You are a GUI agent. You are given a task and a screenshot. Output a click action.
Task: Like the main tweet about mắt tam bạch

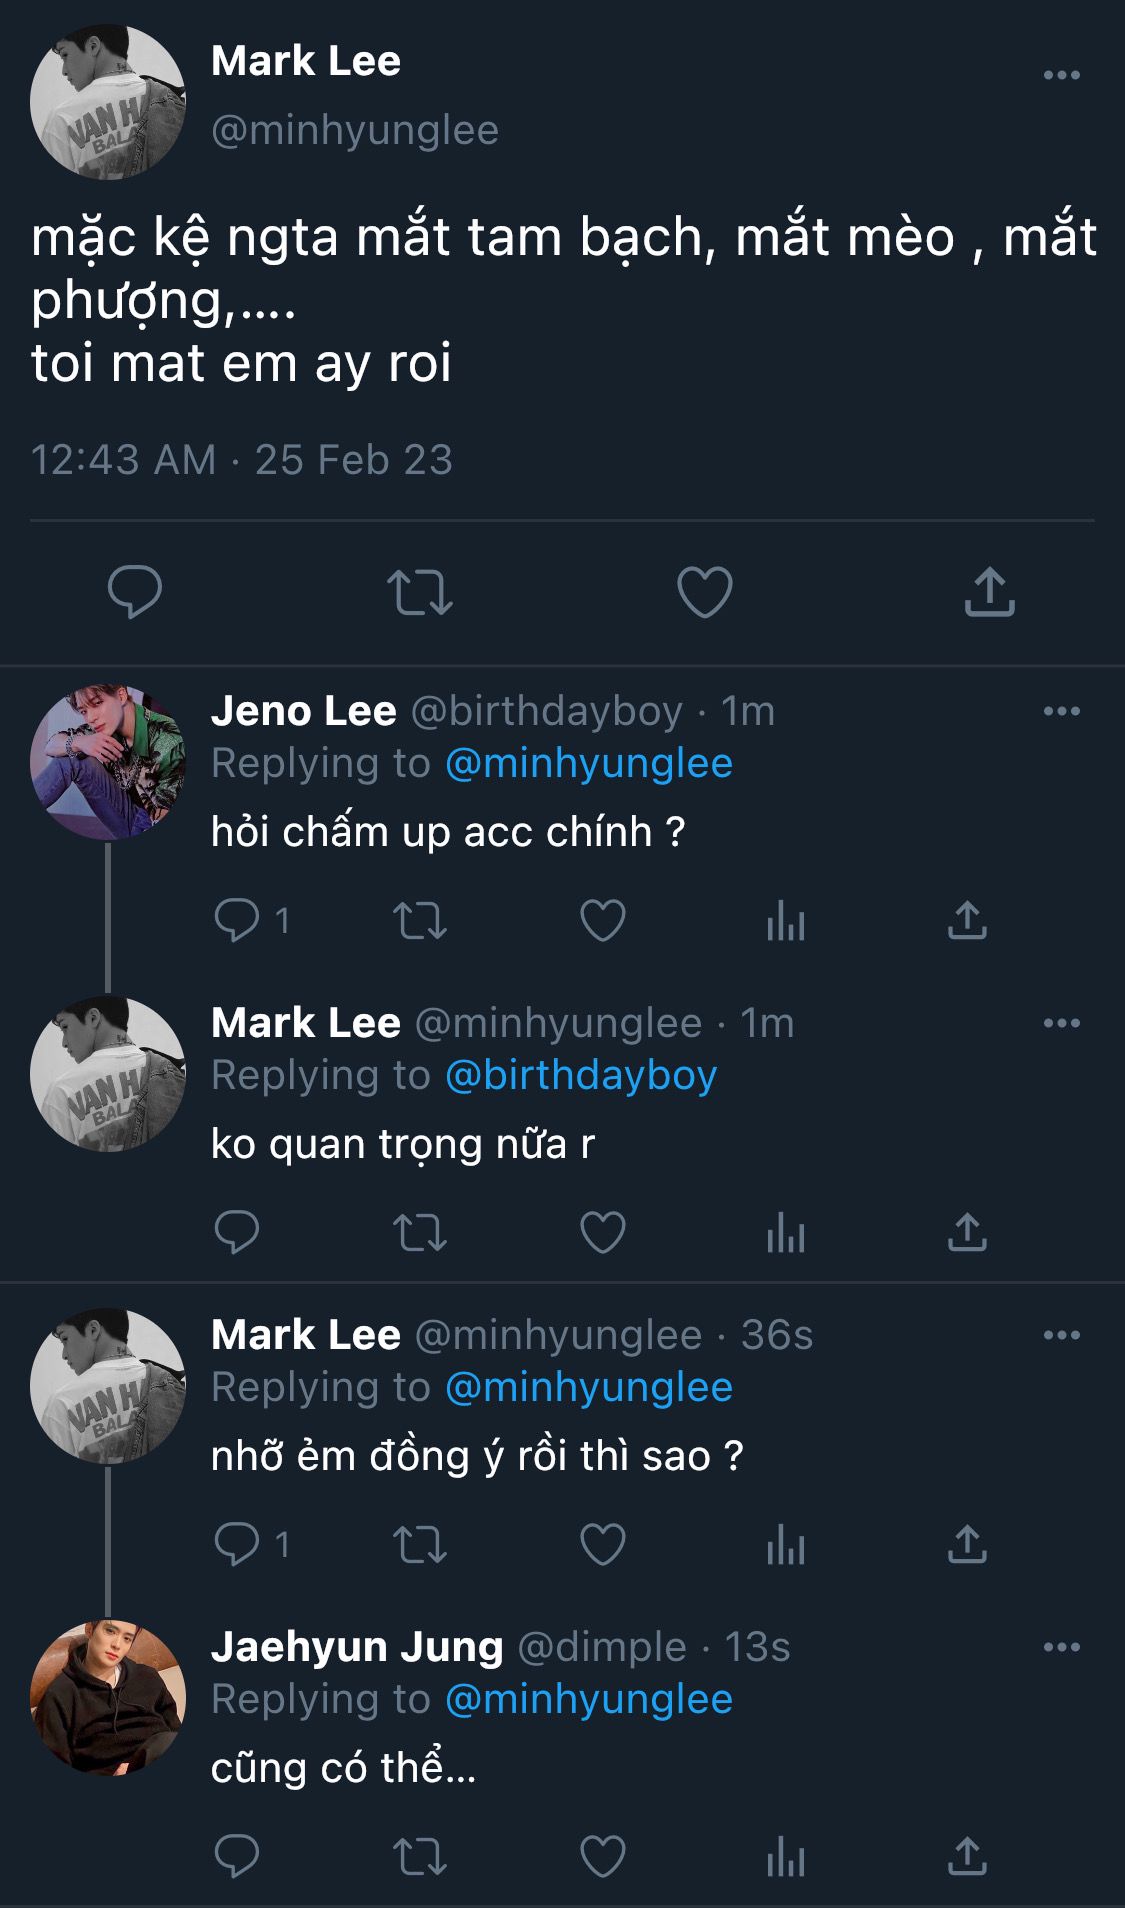coord(705,591)
